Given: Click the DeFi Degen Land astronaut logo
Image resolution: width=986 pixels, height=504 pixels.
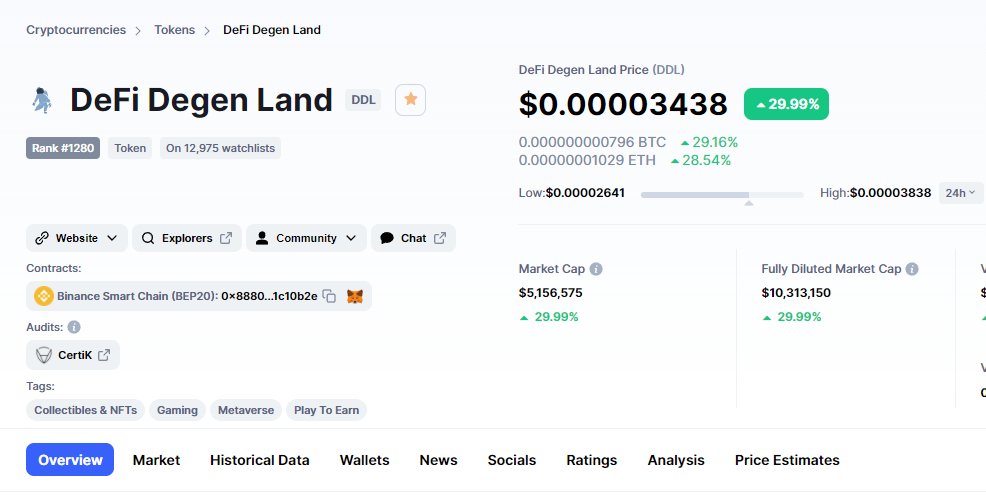Looking at the screenshot, I should [42, 100].
